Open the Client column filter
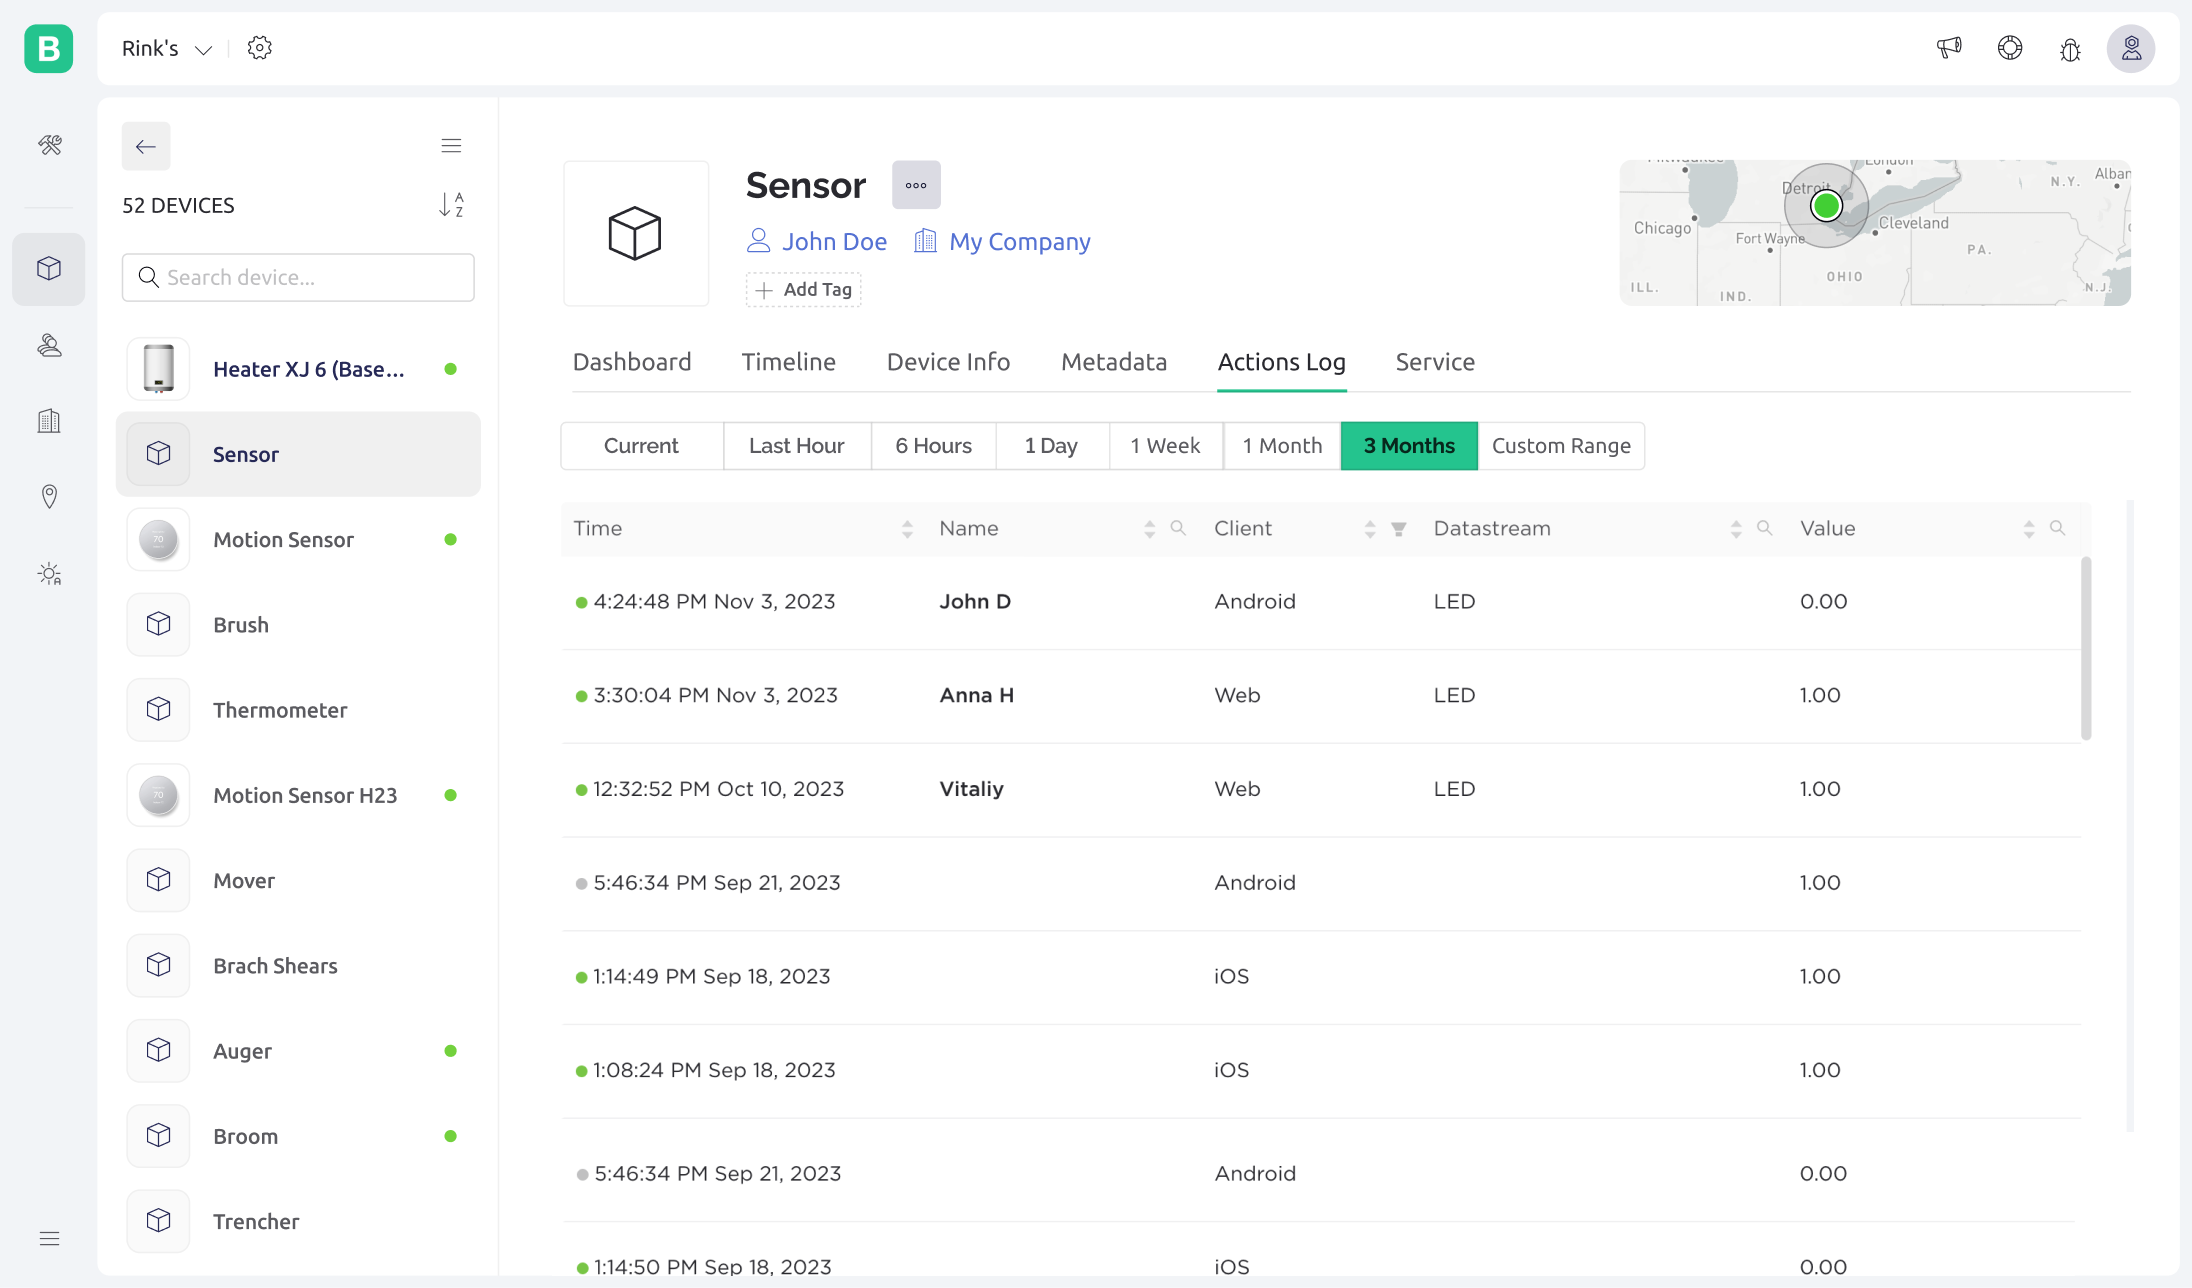Viewport: 2192px width, 1288px height. click(1399, 529)
